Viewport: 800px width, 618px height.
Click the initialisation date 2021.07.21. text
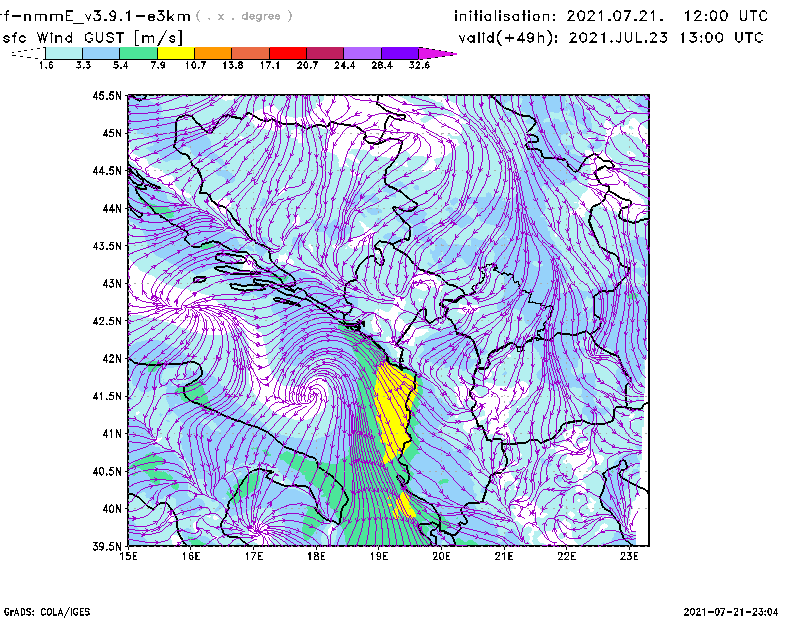pyautogui.click(x=615, y=16)
